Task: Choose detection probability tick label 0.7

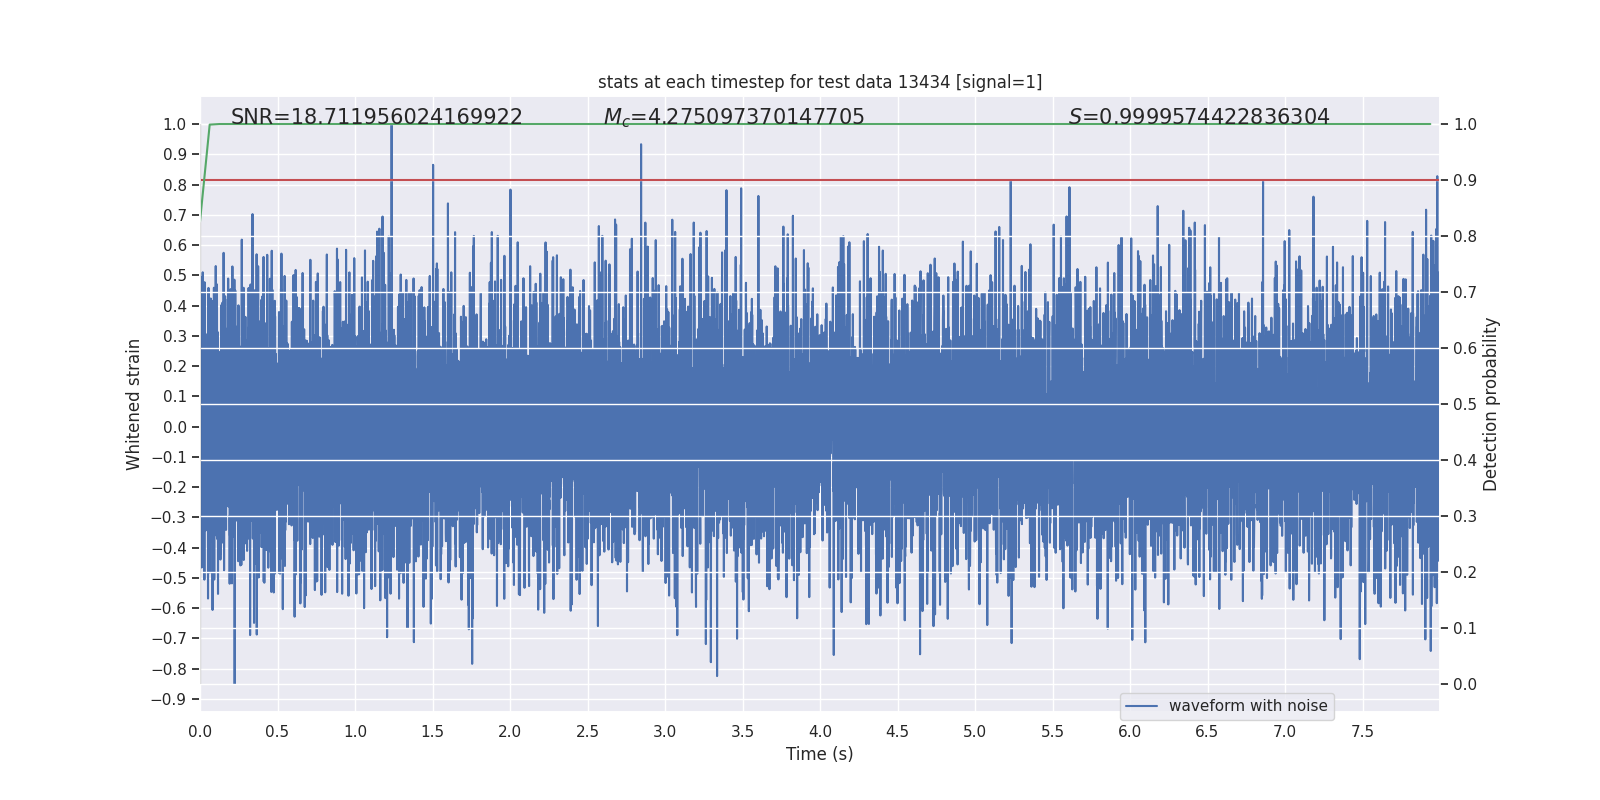Action: click(1465, 293)
